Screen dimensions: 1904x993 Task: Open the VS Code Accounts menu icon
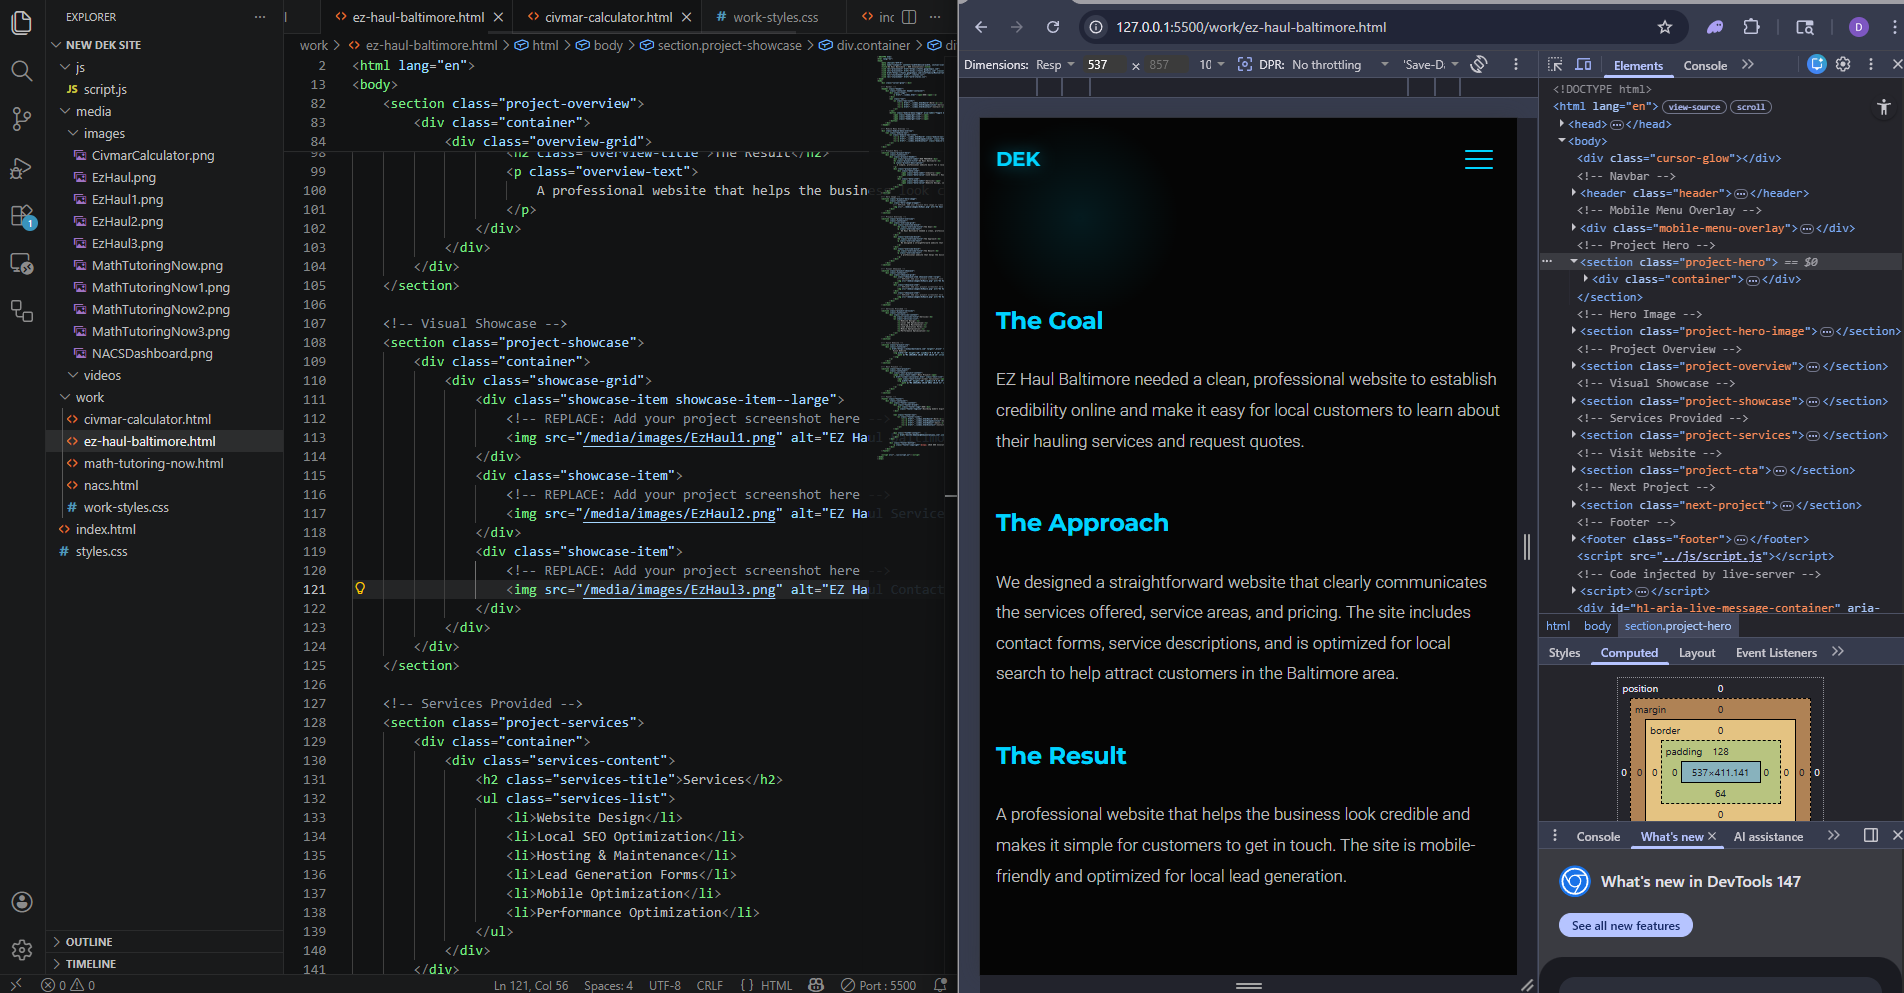21,902
